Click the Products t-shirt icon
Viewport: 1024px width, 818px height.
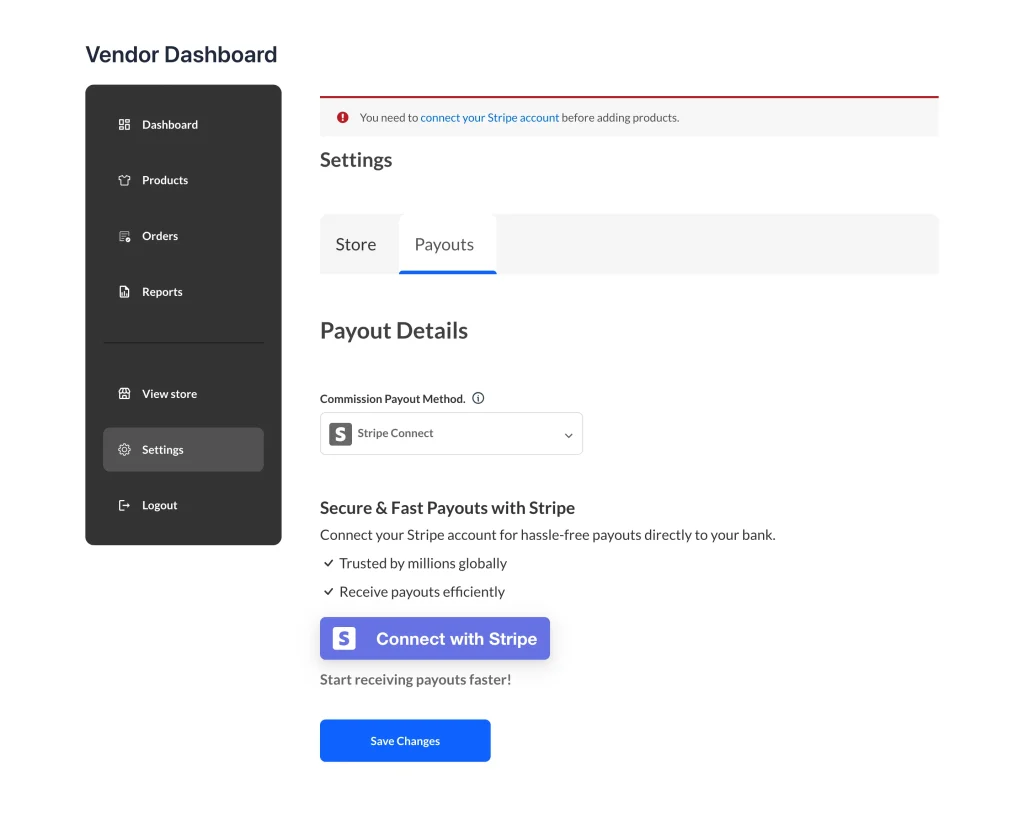pyautogui.click(x=124, y=180)
